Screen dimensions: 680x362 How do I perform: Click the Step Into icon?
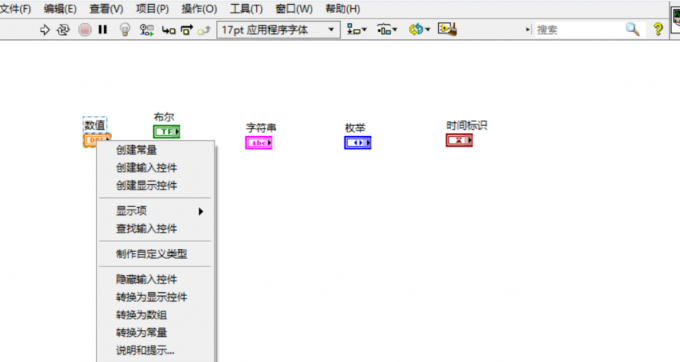168,30
